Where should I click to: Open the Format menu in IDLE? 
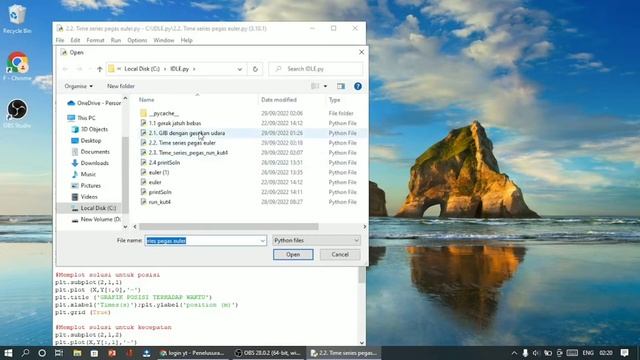point(96,40)
